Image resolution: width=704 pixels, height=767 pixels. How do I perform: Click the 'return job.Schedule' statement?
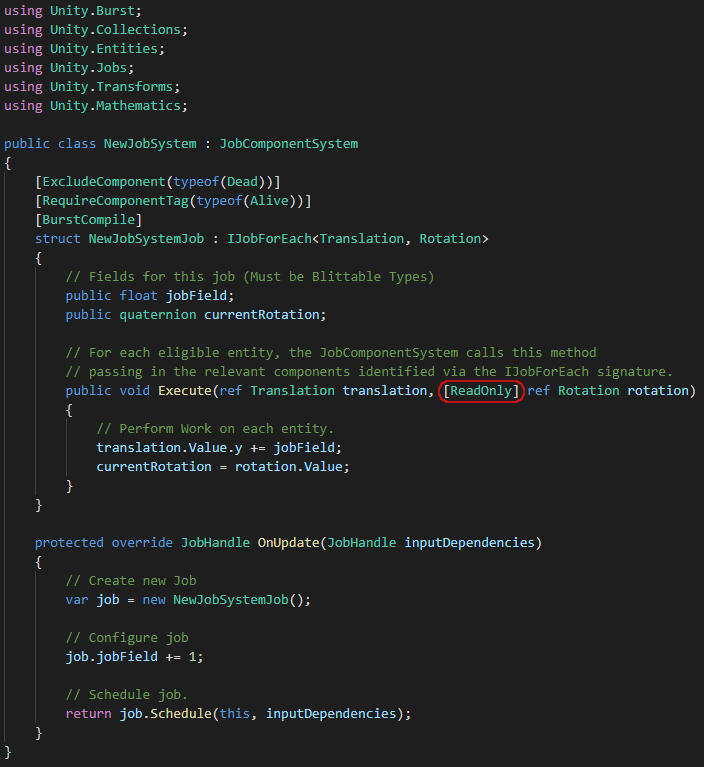click(238, 714)
